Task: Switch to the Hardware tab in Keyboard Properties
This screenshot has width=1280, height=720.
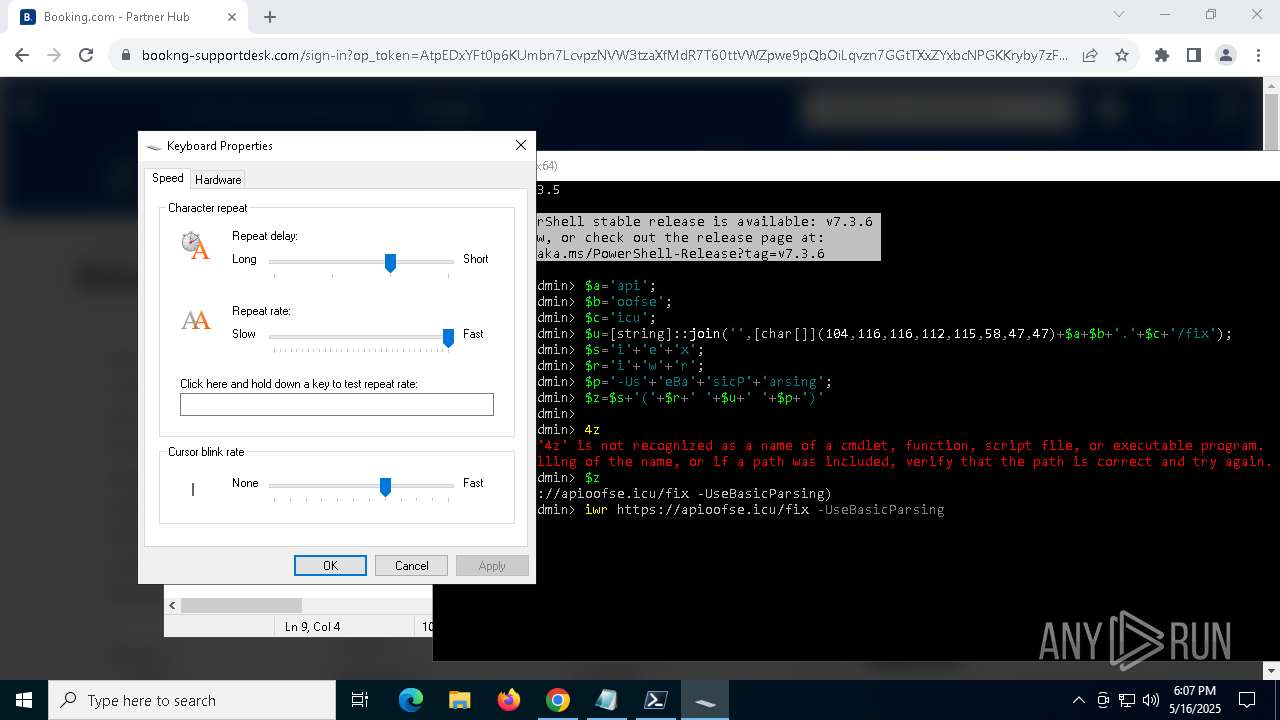Action: pos(218,179)
